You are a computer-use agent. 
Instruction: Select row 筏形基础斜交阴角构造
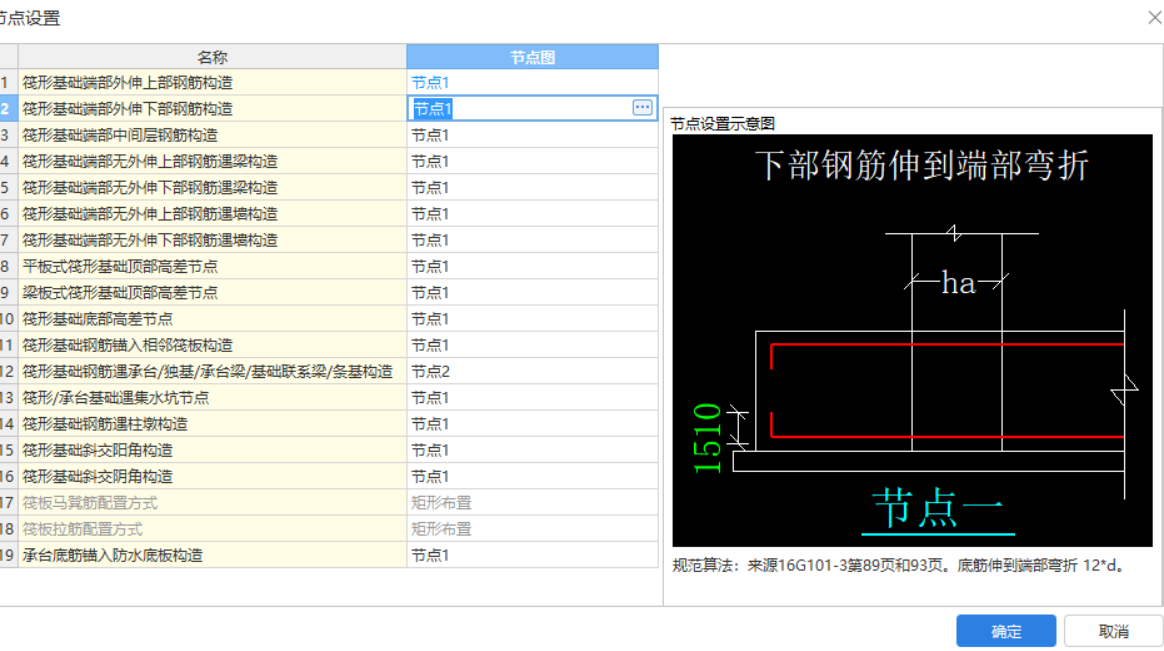pyautogui.click(x=212, y=477)
